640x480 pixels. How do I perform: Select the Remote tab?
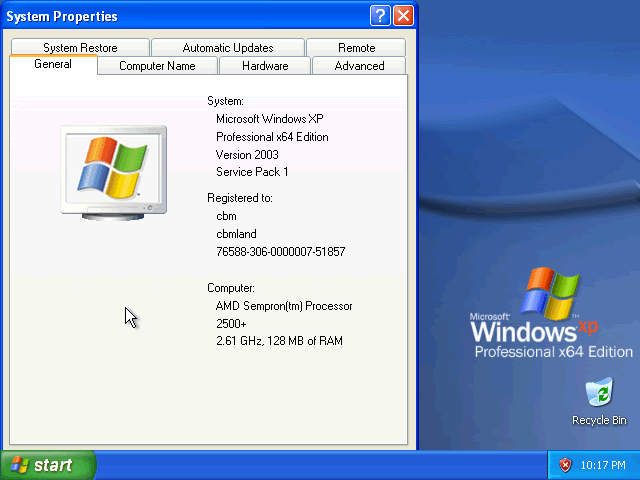[356, 47]
